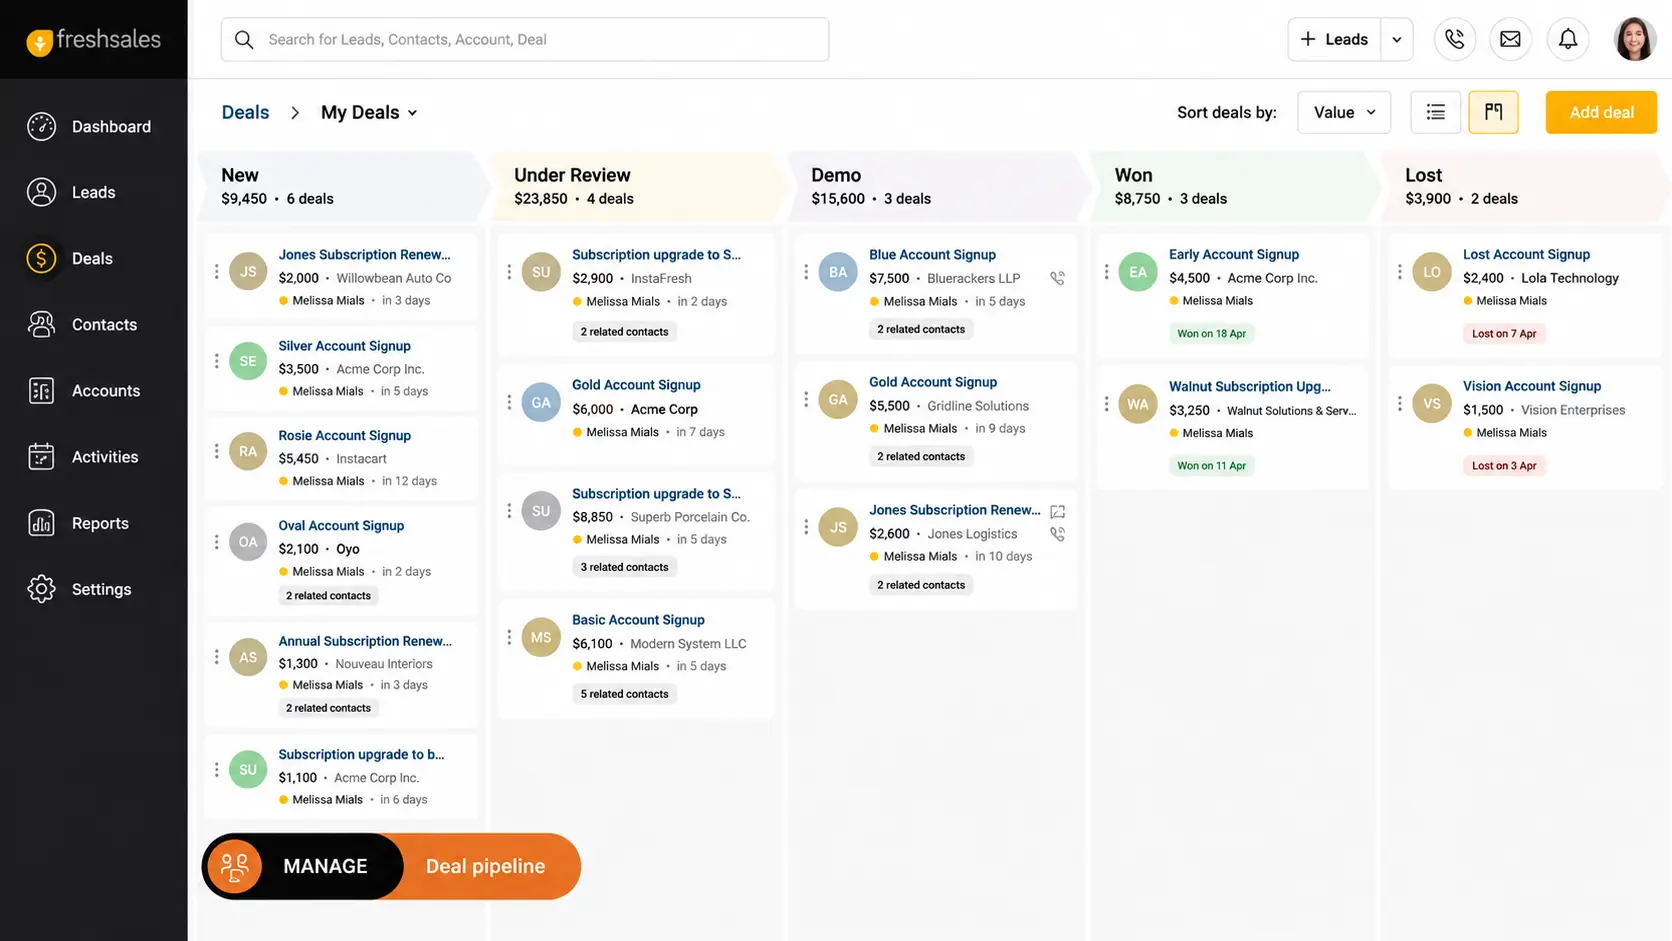Image resolution: width=1672 pixels, height=941 pixels.
Task: Click the Leads person icon in sidebar
Action: 41,192
